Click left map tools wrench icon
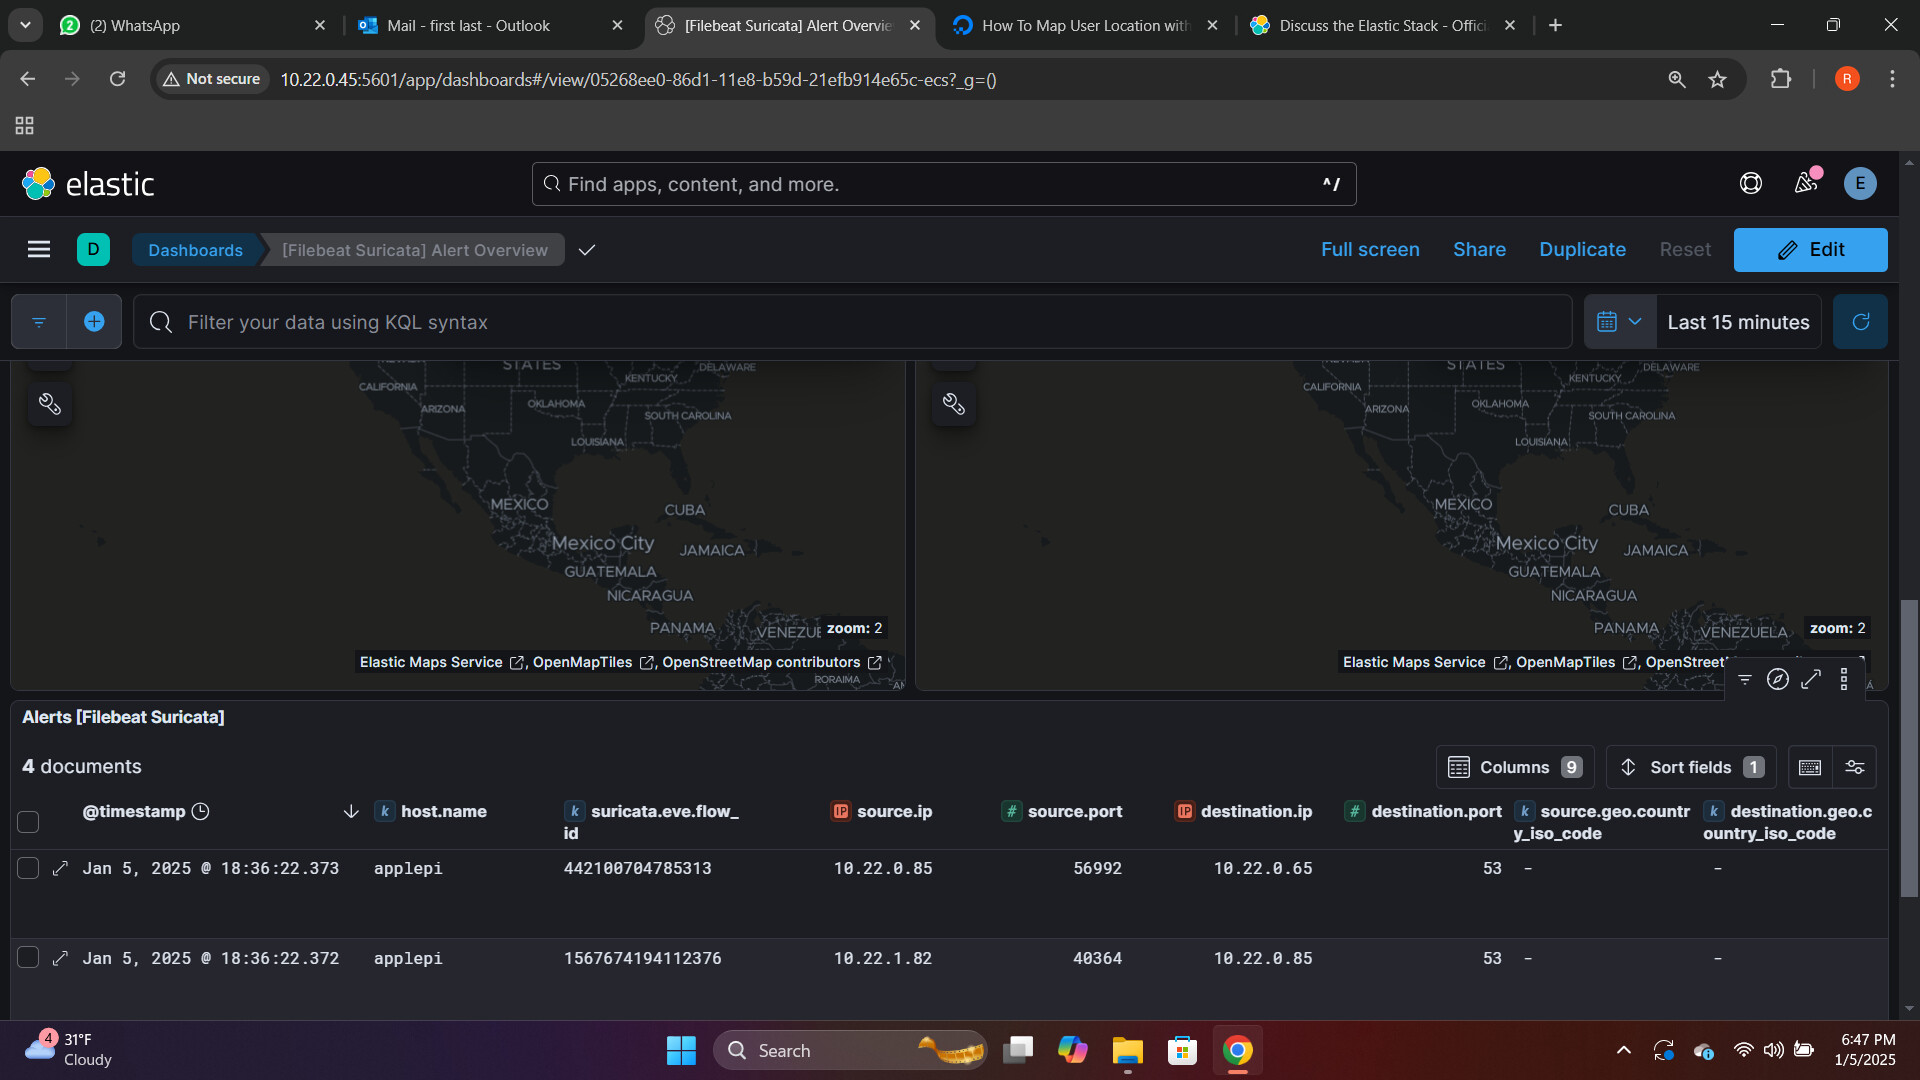Viewport: 1920px width, 1080px height. click(x=50, y=404)
